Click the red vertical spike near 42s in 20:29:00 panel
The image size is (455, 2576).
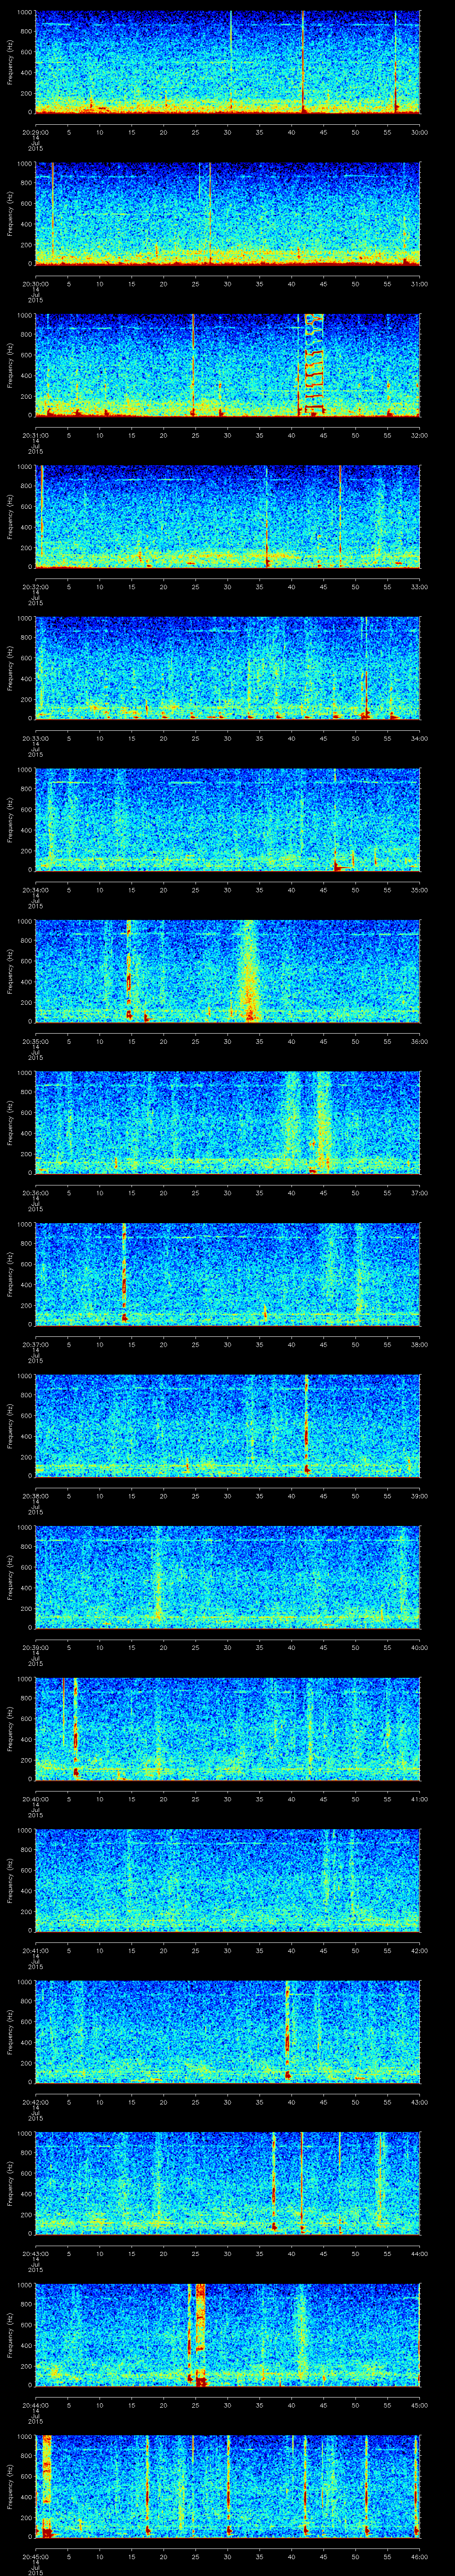(303, 62)
